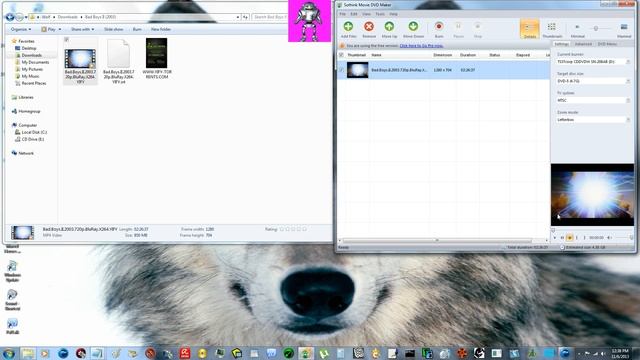The height and width of the screenshot is (360, 640).
Task: Click the Explorer search box
Action: pos(269,17)
